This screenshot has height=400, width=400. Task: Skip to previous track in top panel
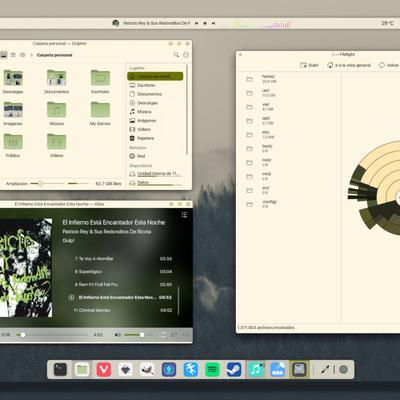[196, 23]
